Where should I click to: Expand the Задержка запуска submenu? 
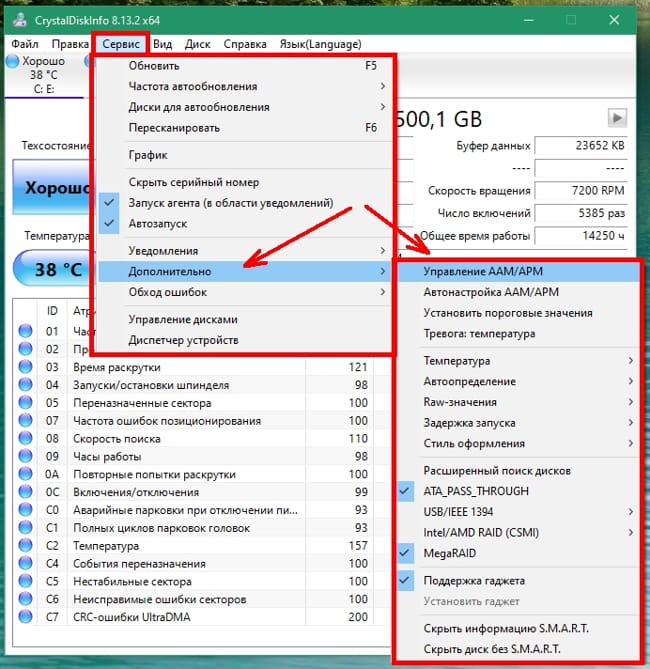[x=519, y=423]
